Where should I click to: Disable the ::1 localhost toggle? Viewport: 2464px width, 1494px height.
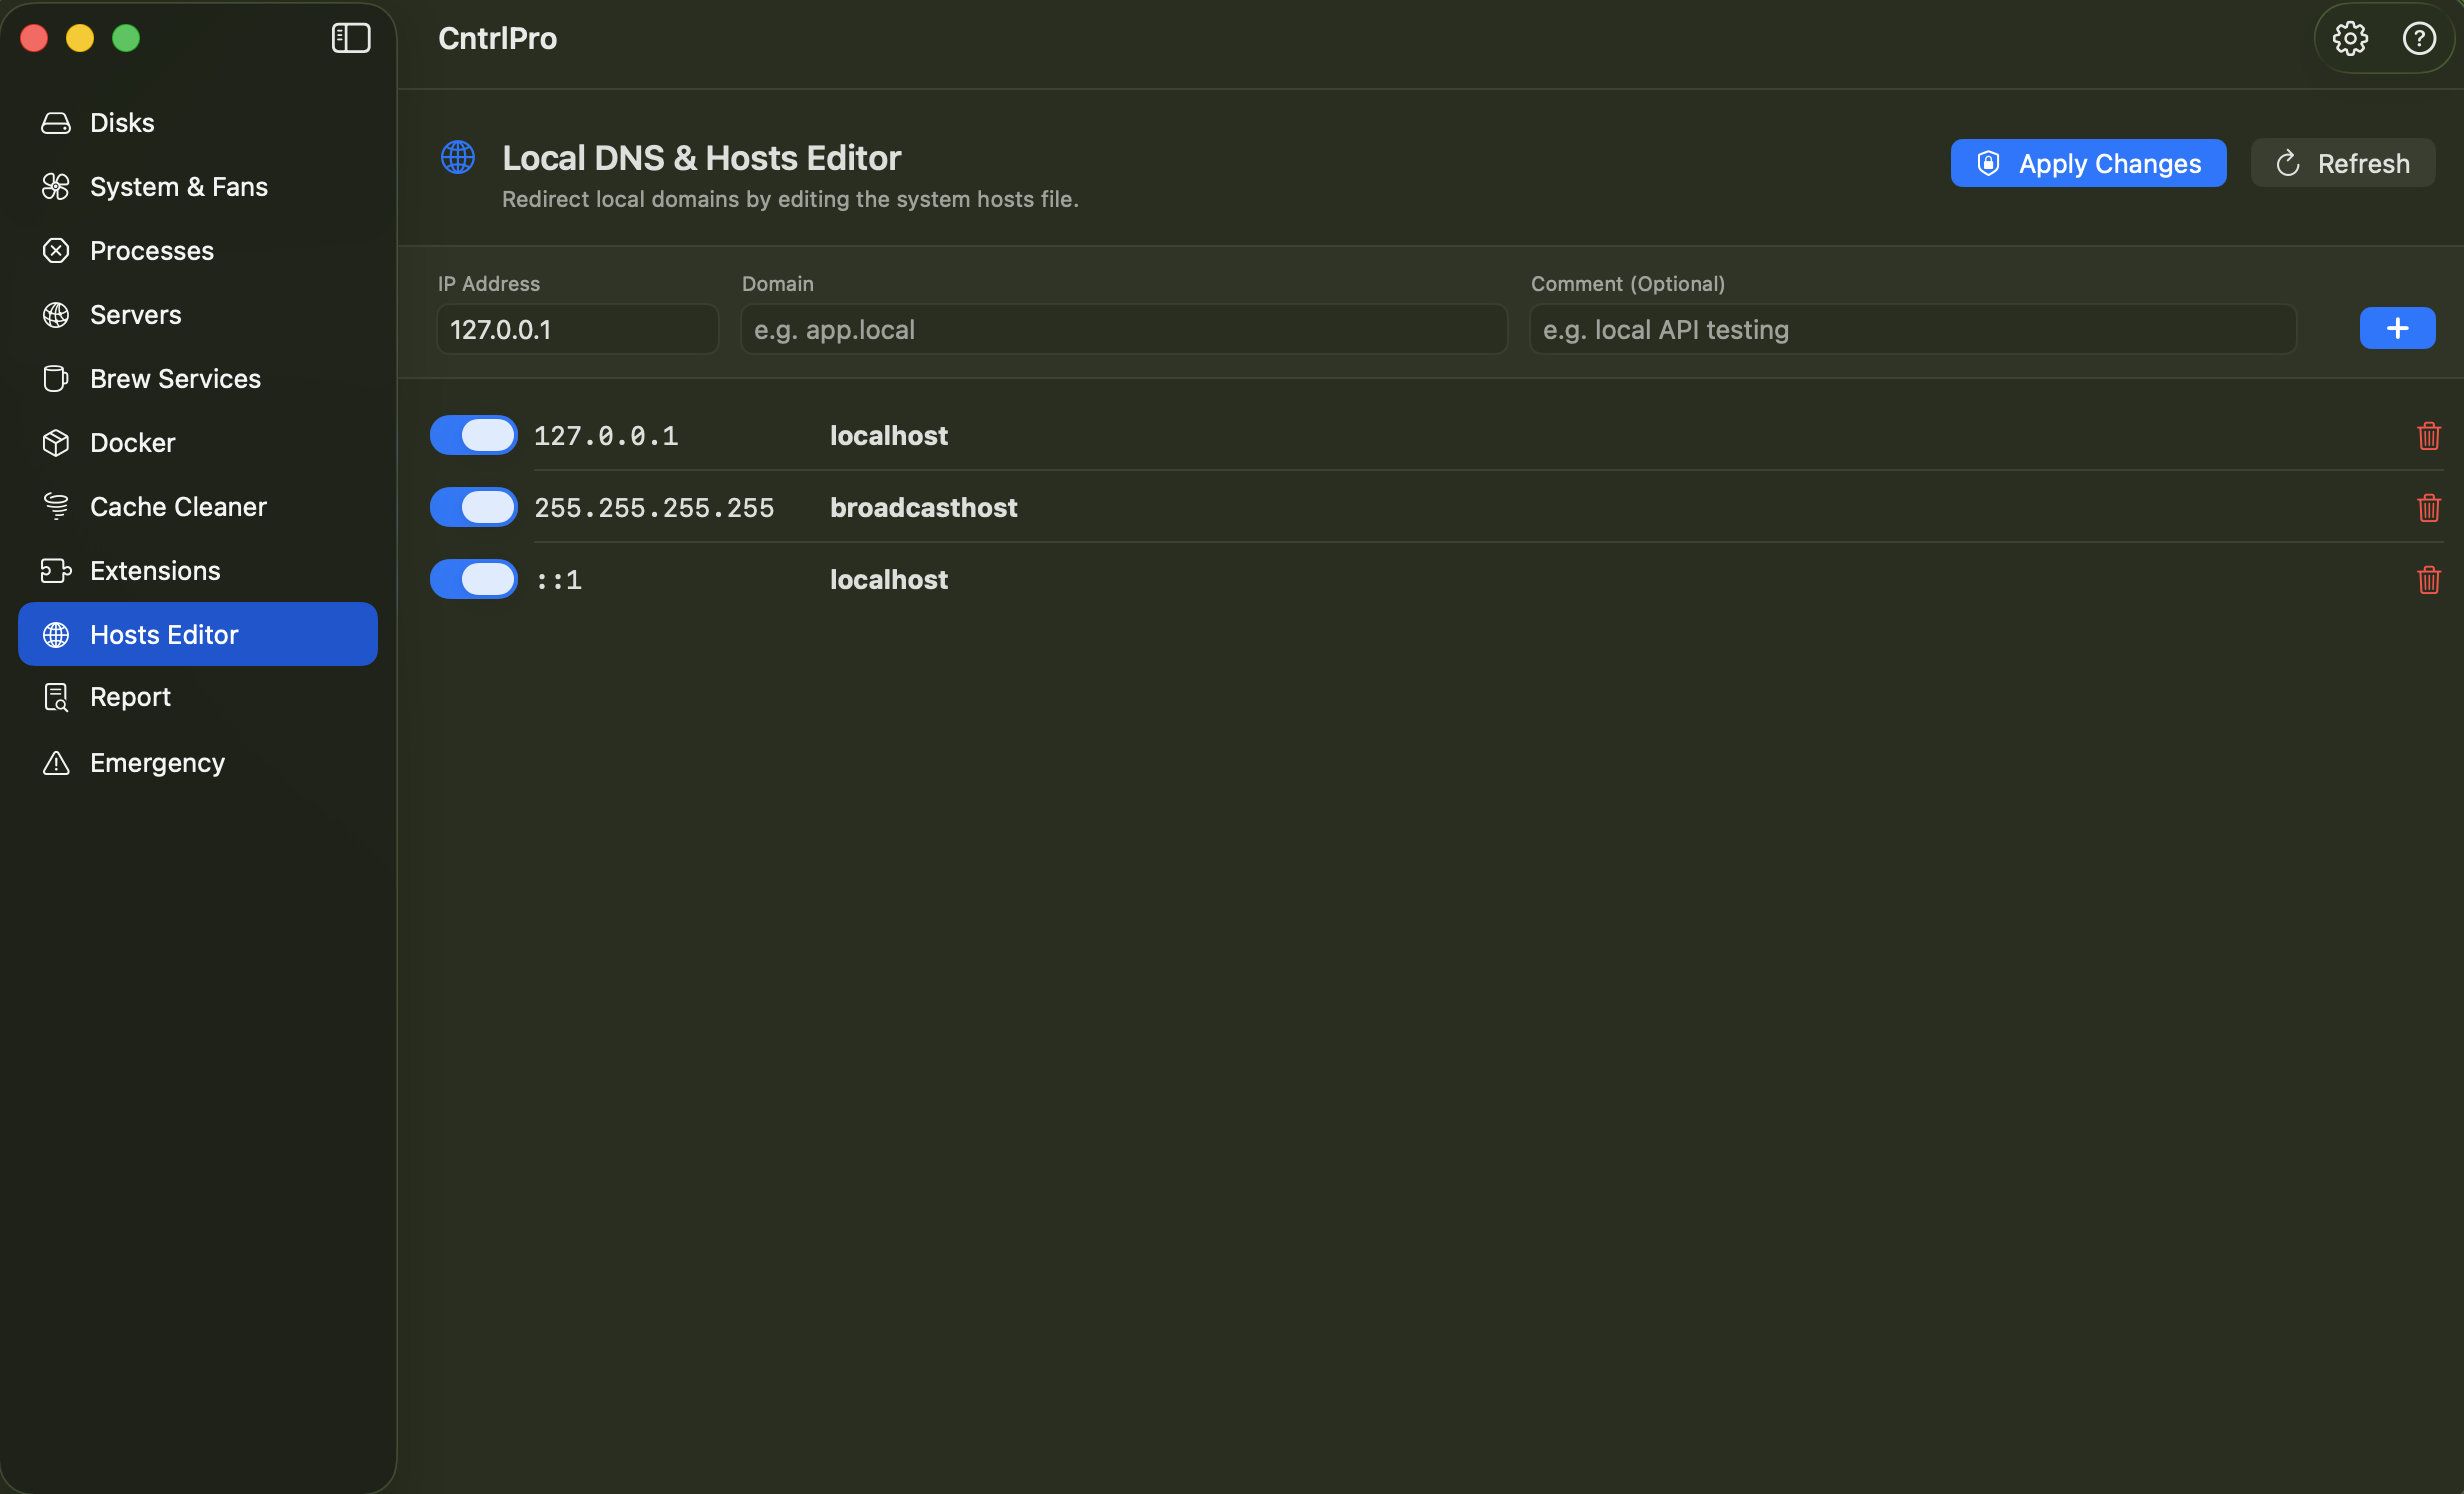click(x=474, y=580)
